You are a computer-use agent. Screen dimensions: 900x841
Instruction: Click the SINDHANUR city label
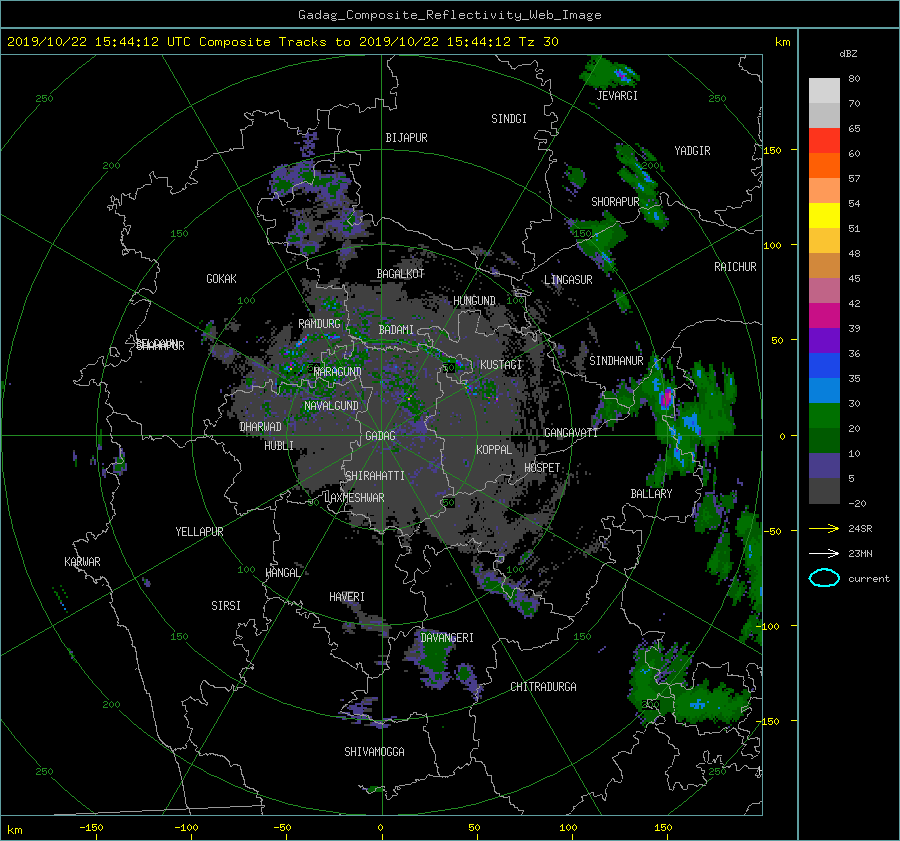(x=616, y=361)
